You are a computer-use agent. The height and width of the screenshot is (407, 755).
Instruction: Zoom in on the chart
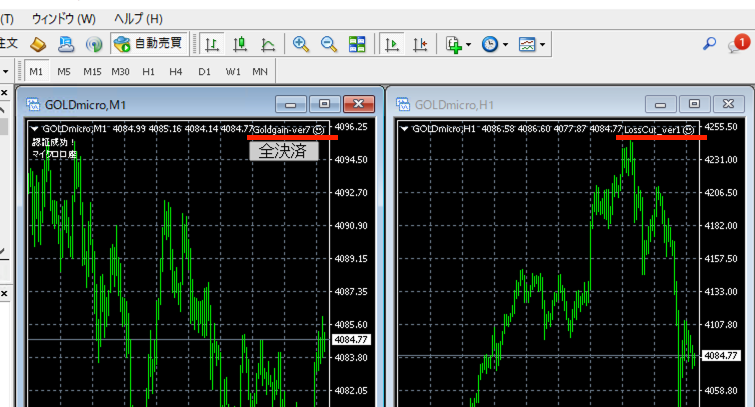[301, 44]
